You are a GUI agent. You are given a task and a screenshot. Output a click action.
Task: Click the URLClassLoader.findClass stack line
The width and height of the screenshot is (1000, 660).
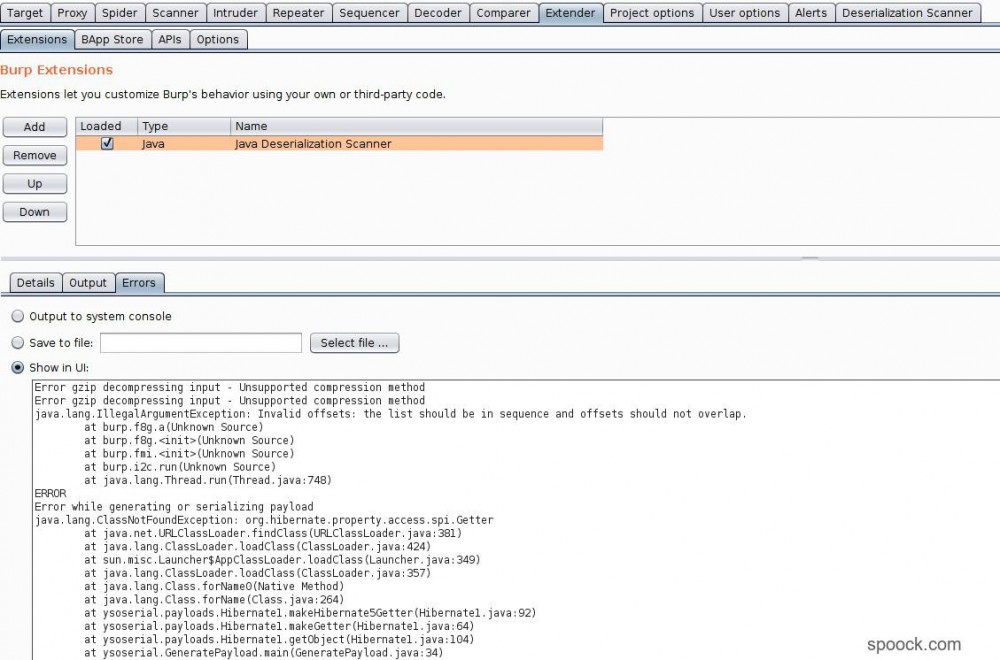pyautogui.click(x=273, y=533)
